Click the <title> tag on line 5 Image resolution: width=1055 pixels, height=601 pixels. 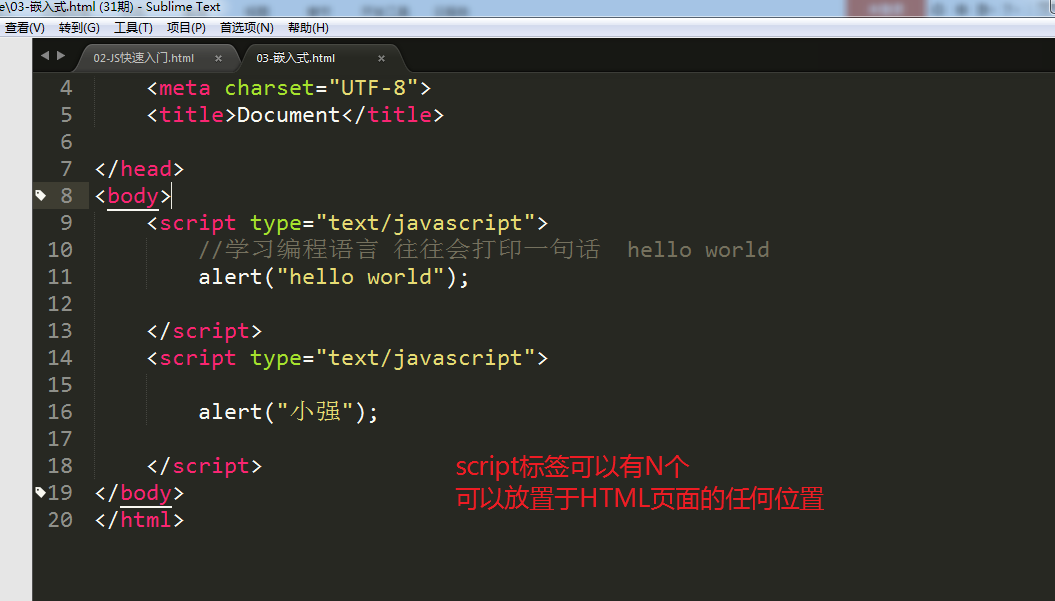(191, 115)
